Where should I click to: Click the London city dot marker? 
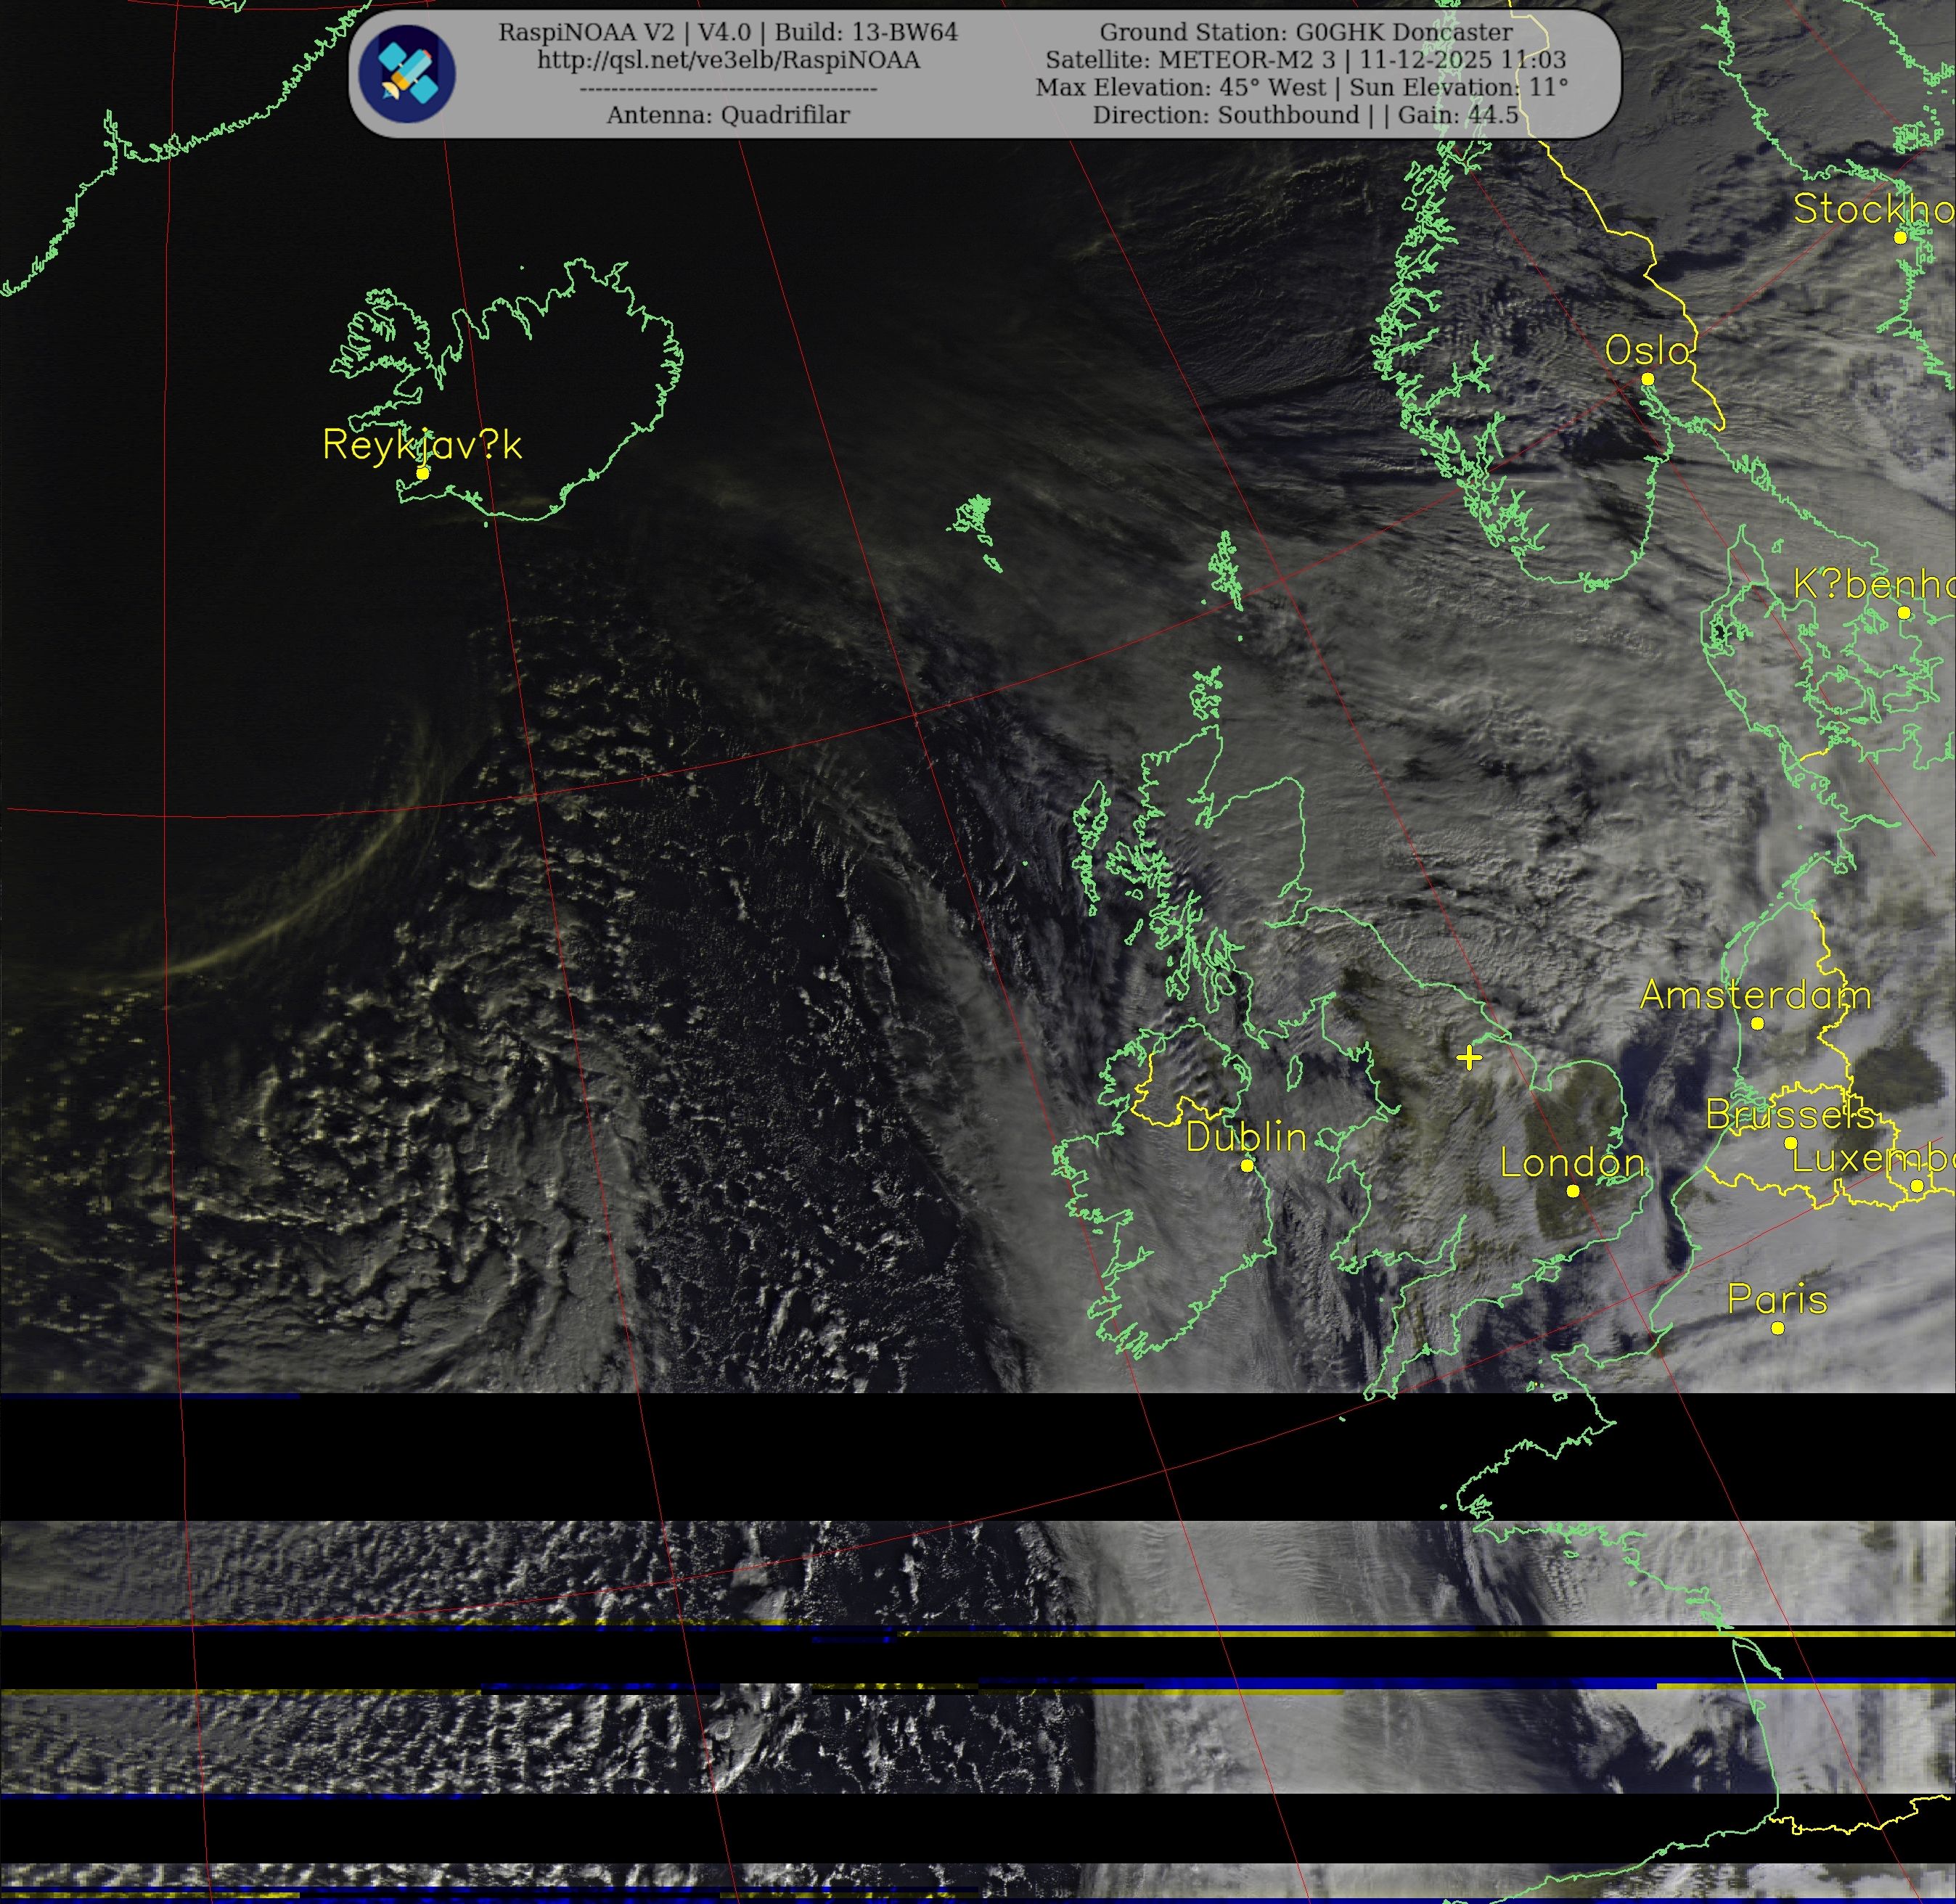[1572, 1191]
